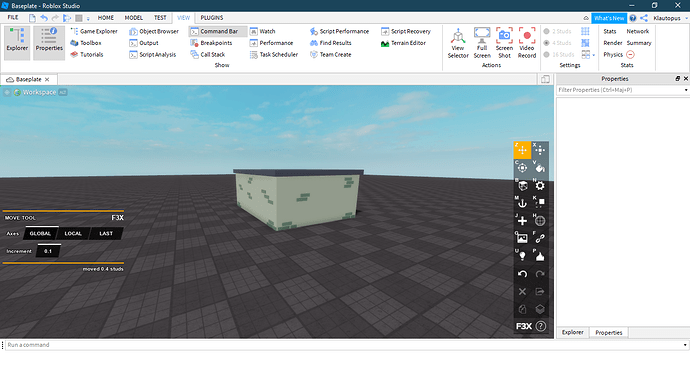
Task: Click the F3X export icon
Action: coord(540,291)
